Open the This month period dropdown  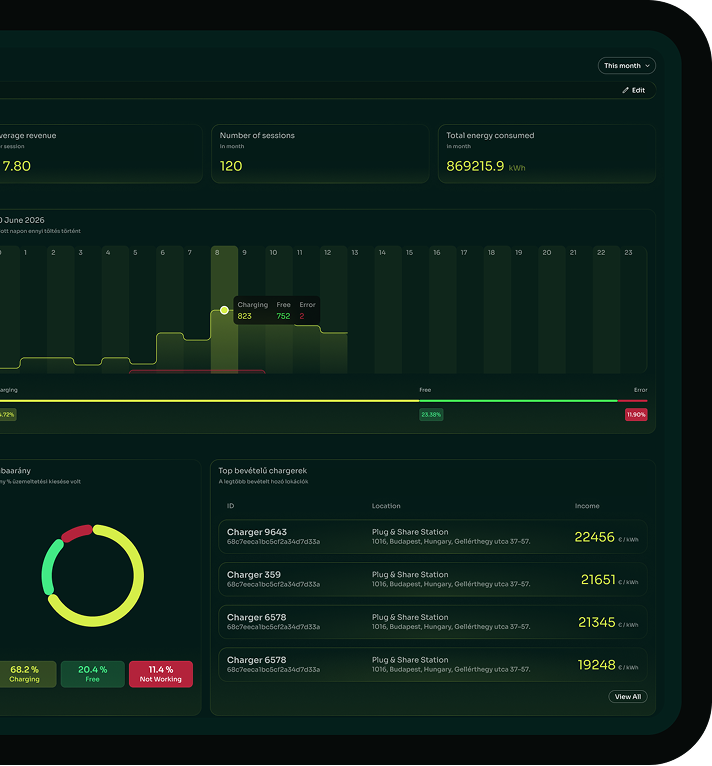tap(627, 66)
